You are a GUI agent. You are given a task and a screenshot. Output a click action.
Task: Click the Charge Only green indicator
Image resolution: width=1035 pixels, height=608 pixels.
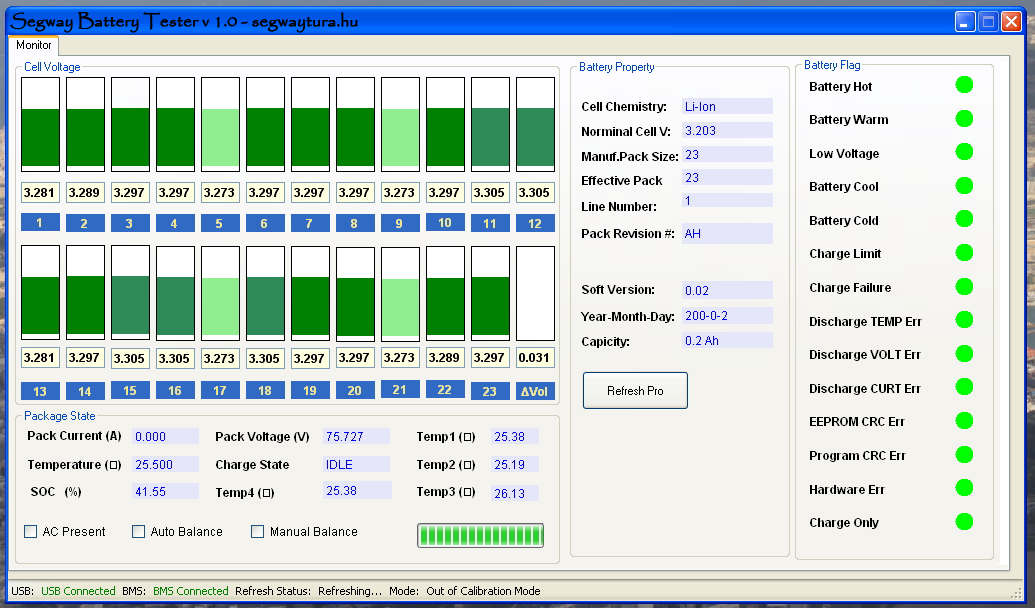[964, 521]
